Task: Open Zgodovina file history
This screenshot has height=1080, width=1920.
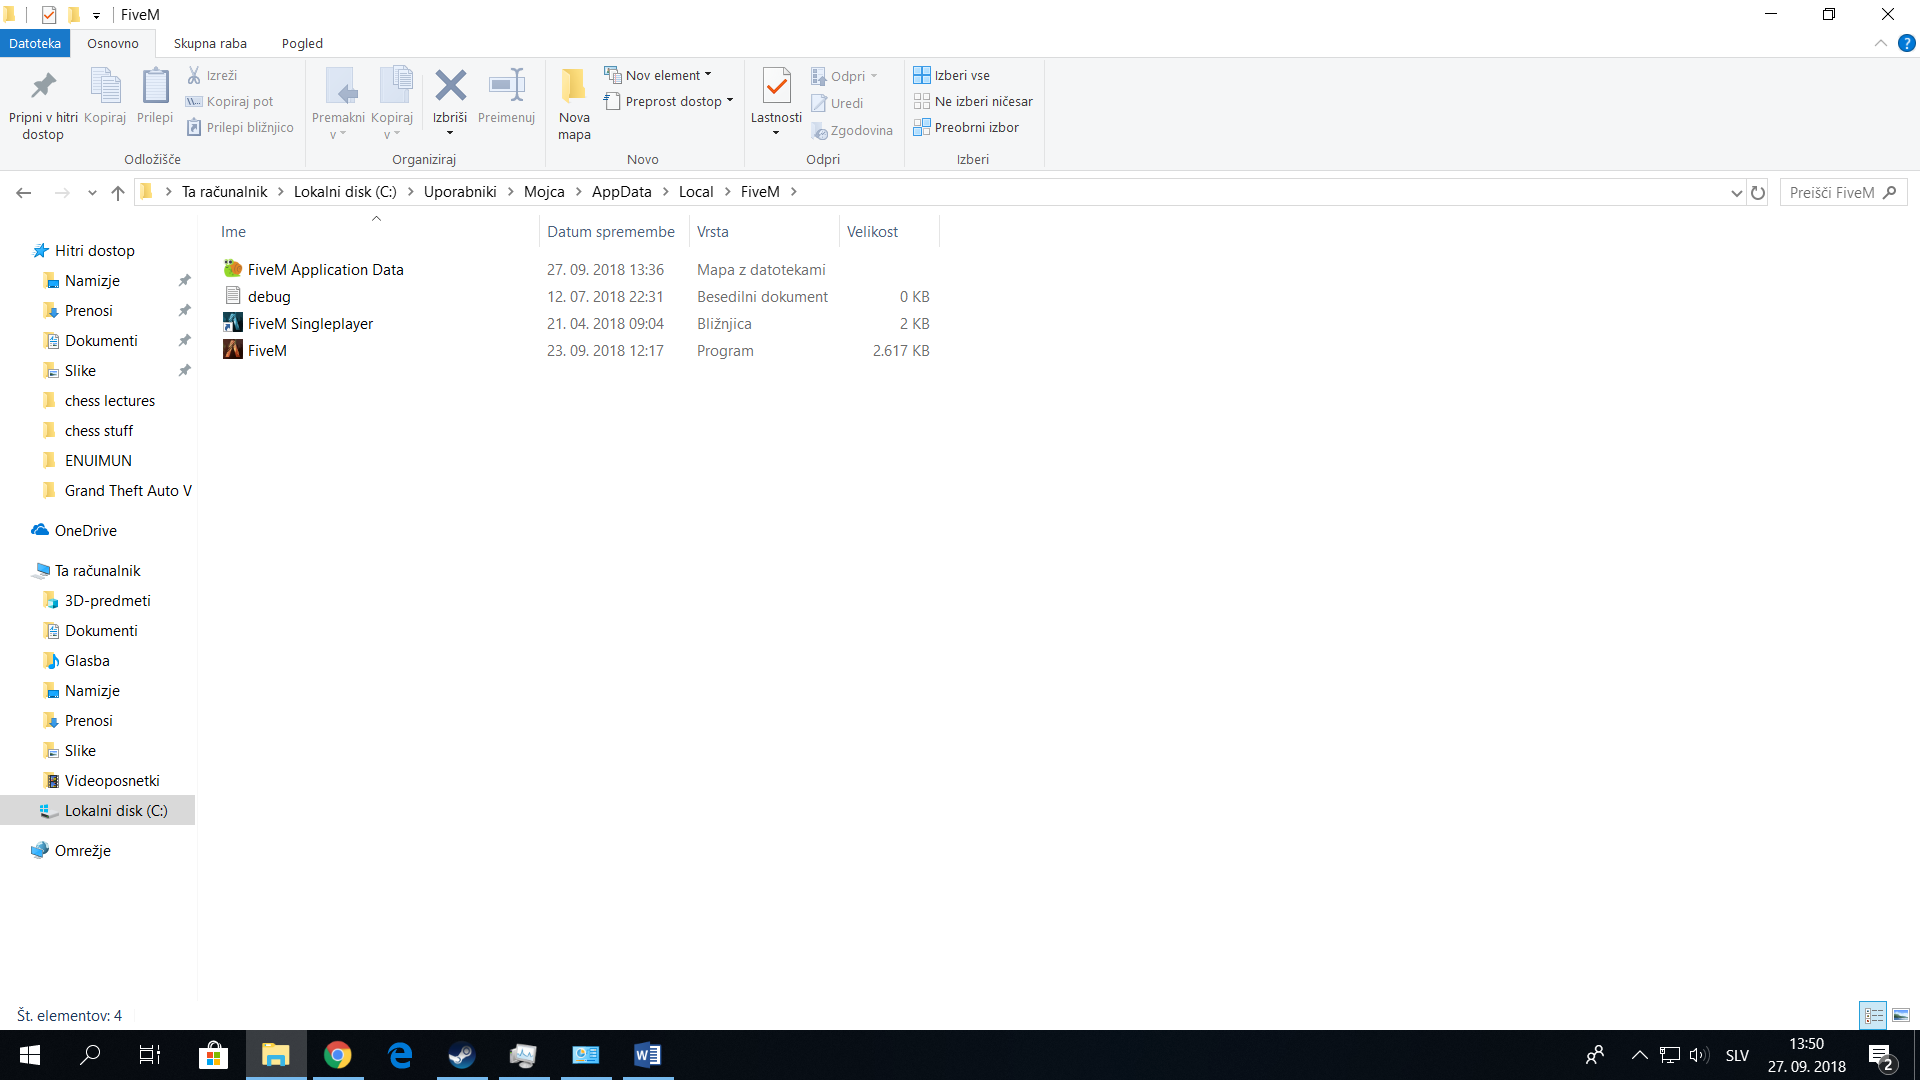Action: coord(852,130)
